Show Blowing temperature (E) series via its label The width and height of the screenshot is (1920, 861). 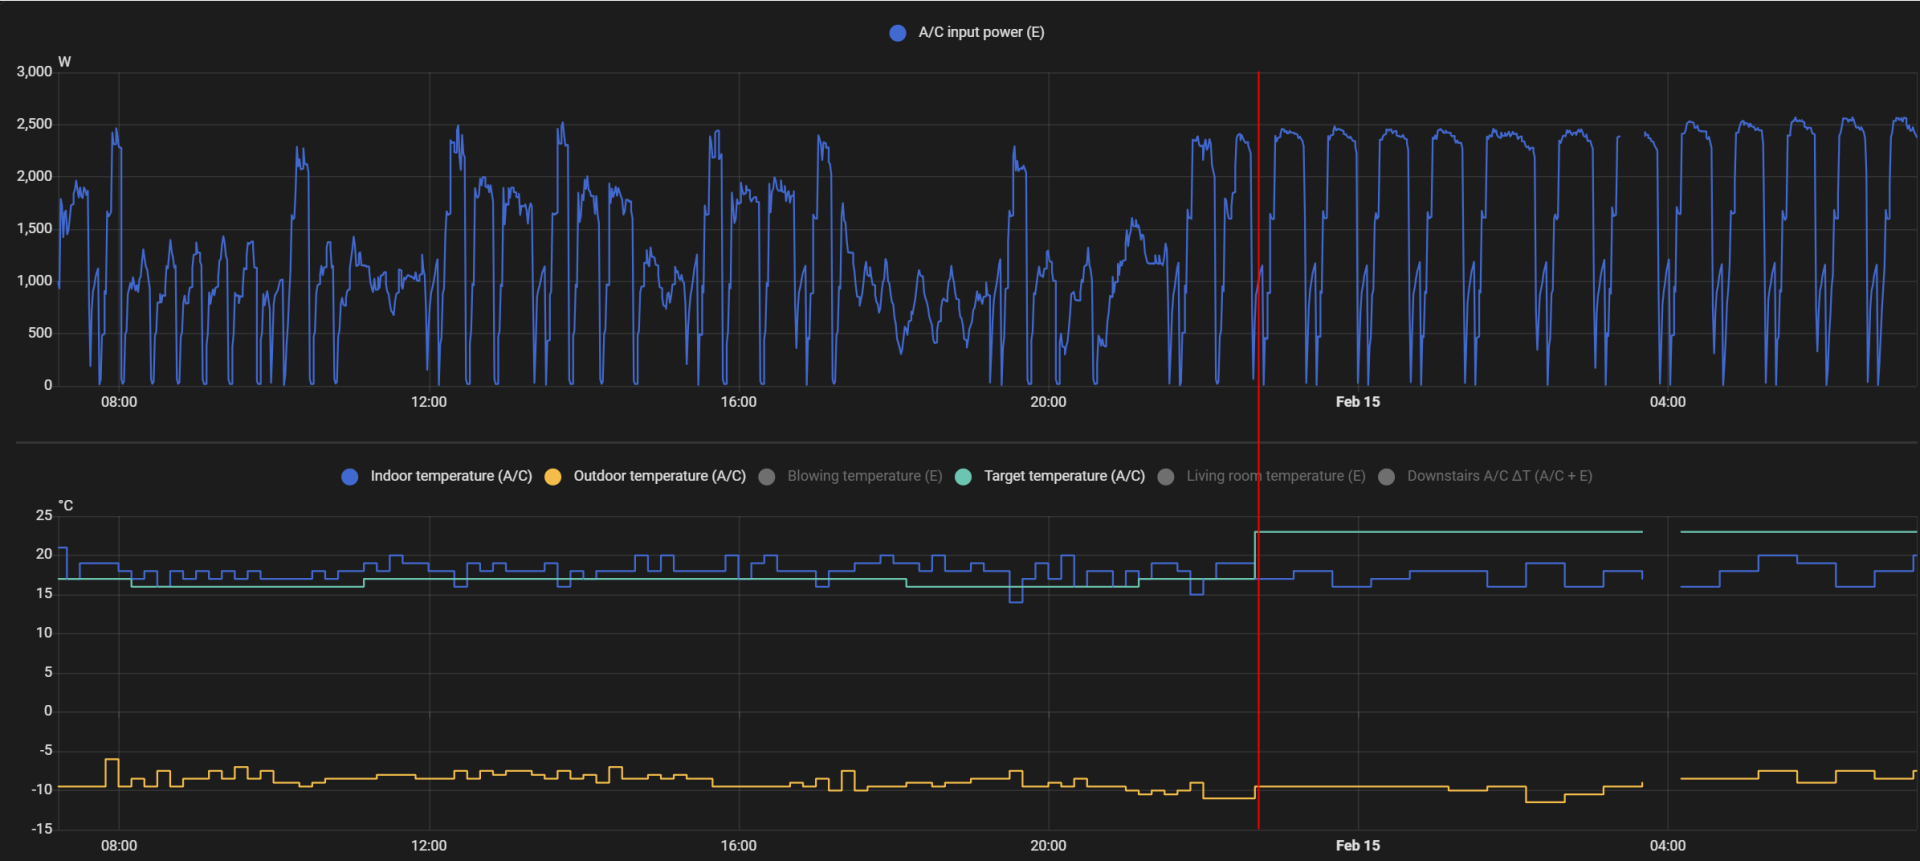point(864,476)
